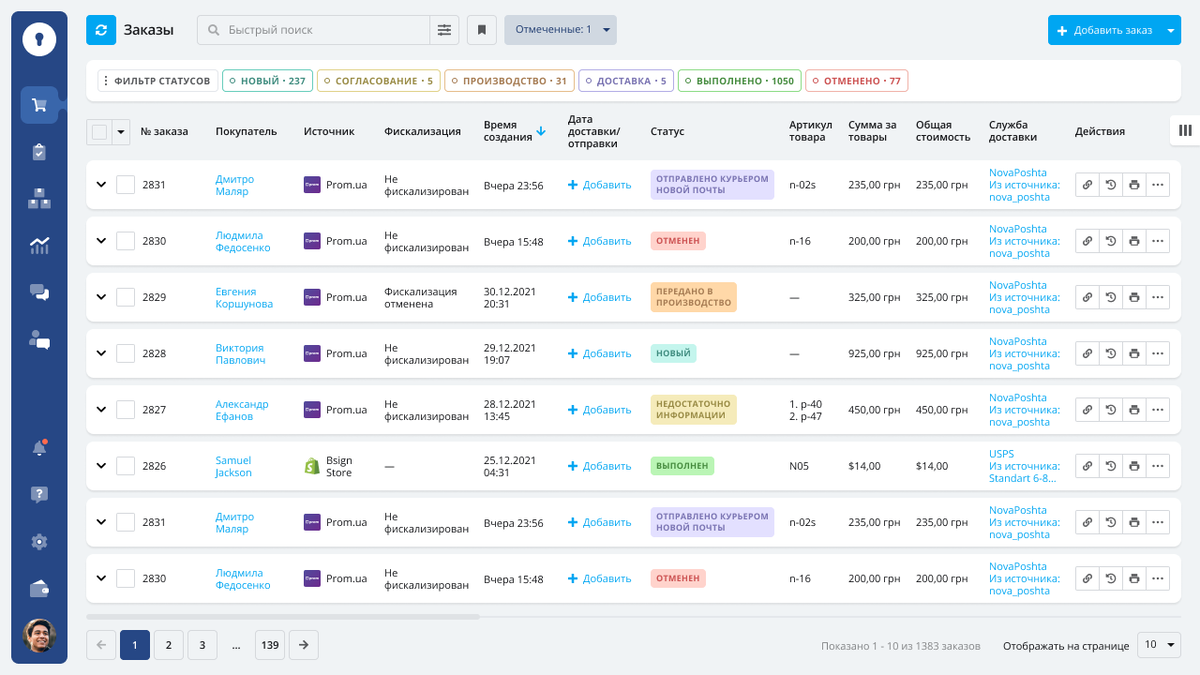Open buyer link Samuel Jackson
The height and width of the screenshot is (675, 1200).
click(233, 466)
